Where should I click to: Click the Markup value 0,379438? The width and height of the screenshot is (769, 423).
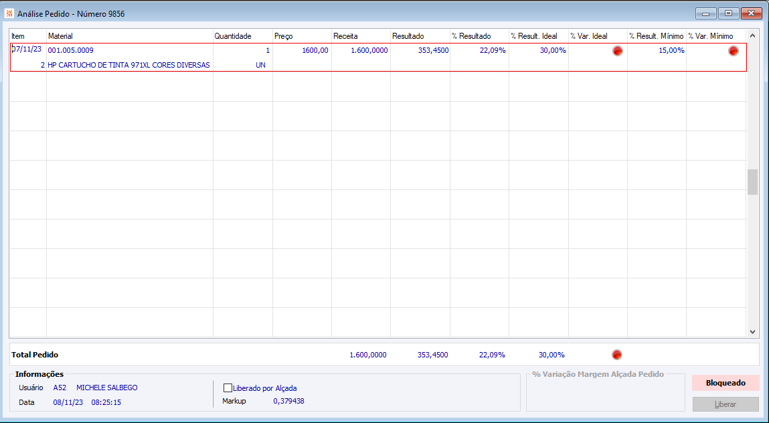[x=288, y=401]
